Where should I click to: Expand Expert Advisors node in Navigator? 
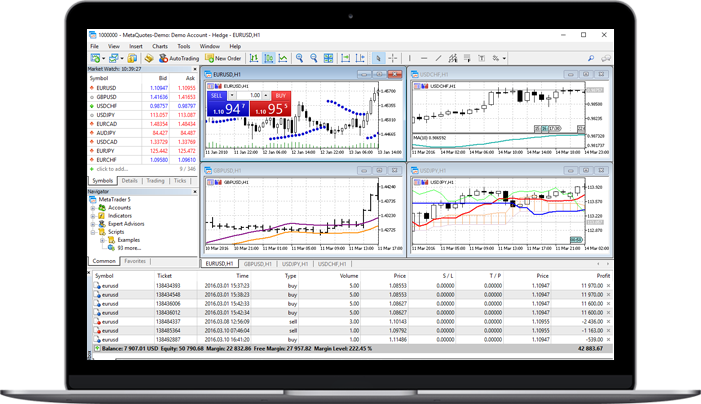tap(93, 224)
